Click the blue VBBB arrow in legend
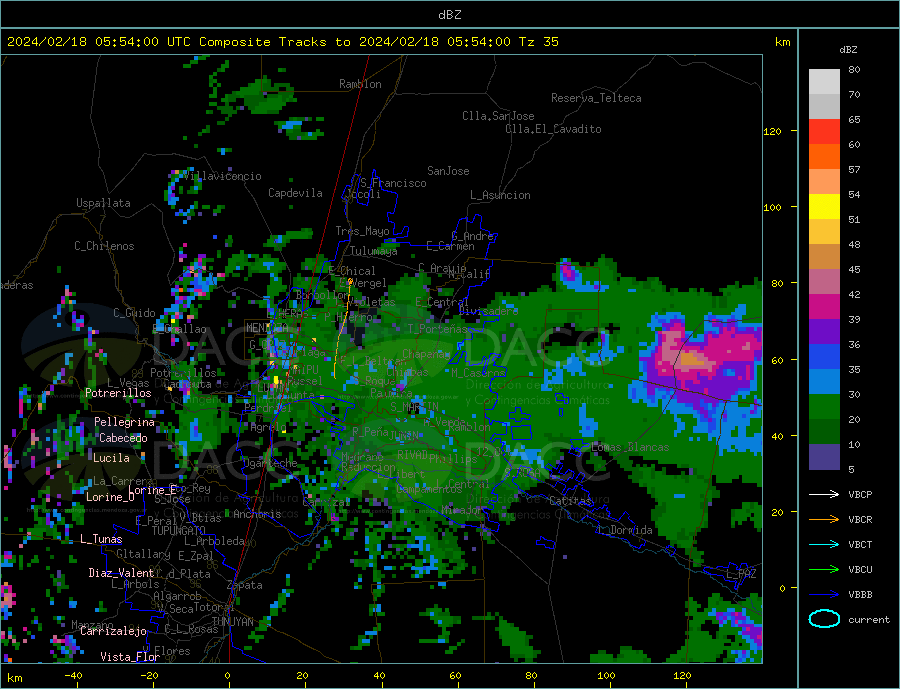 point(824,594)
